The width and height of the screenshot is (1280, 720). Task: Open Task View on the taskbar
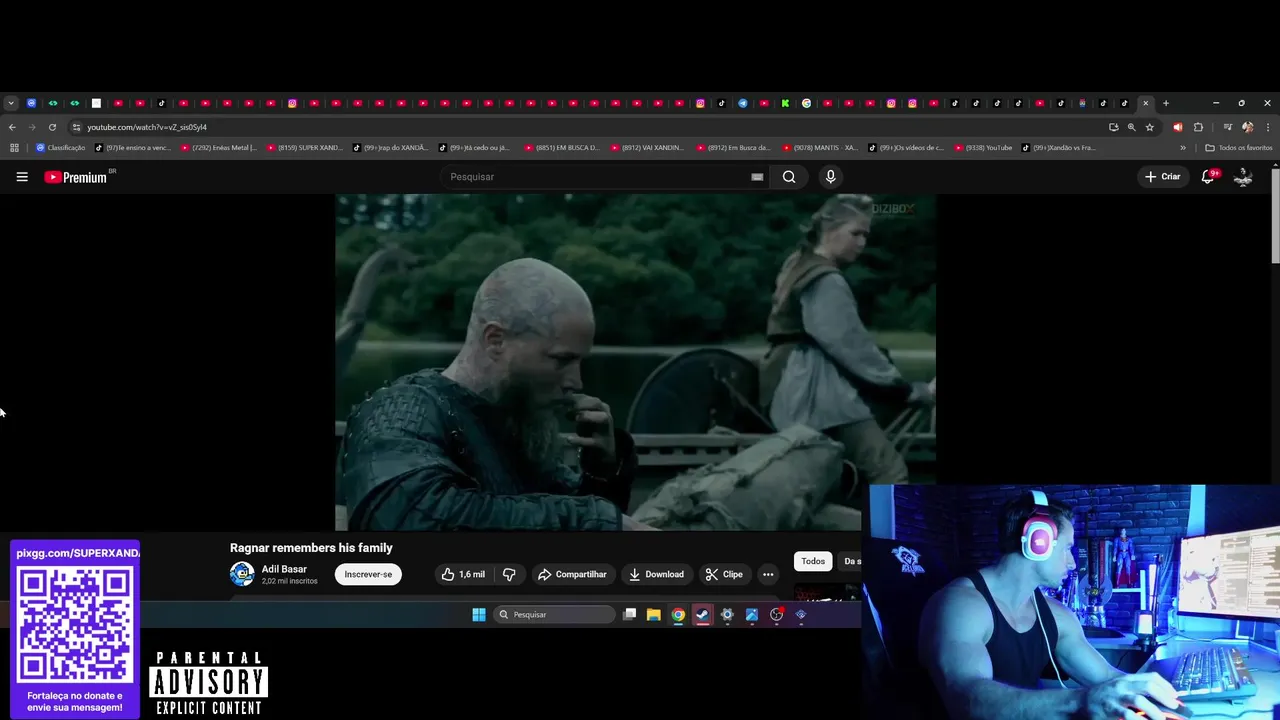coord(629,615)
